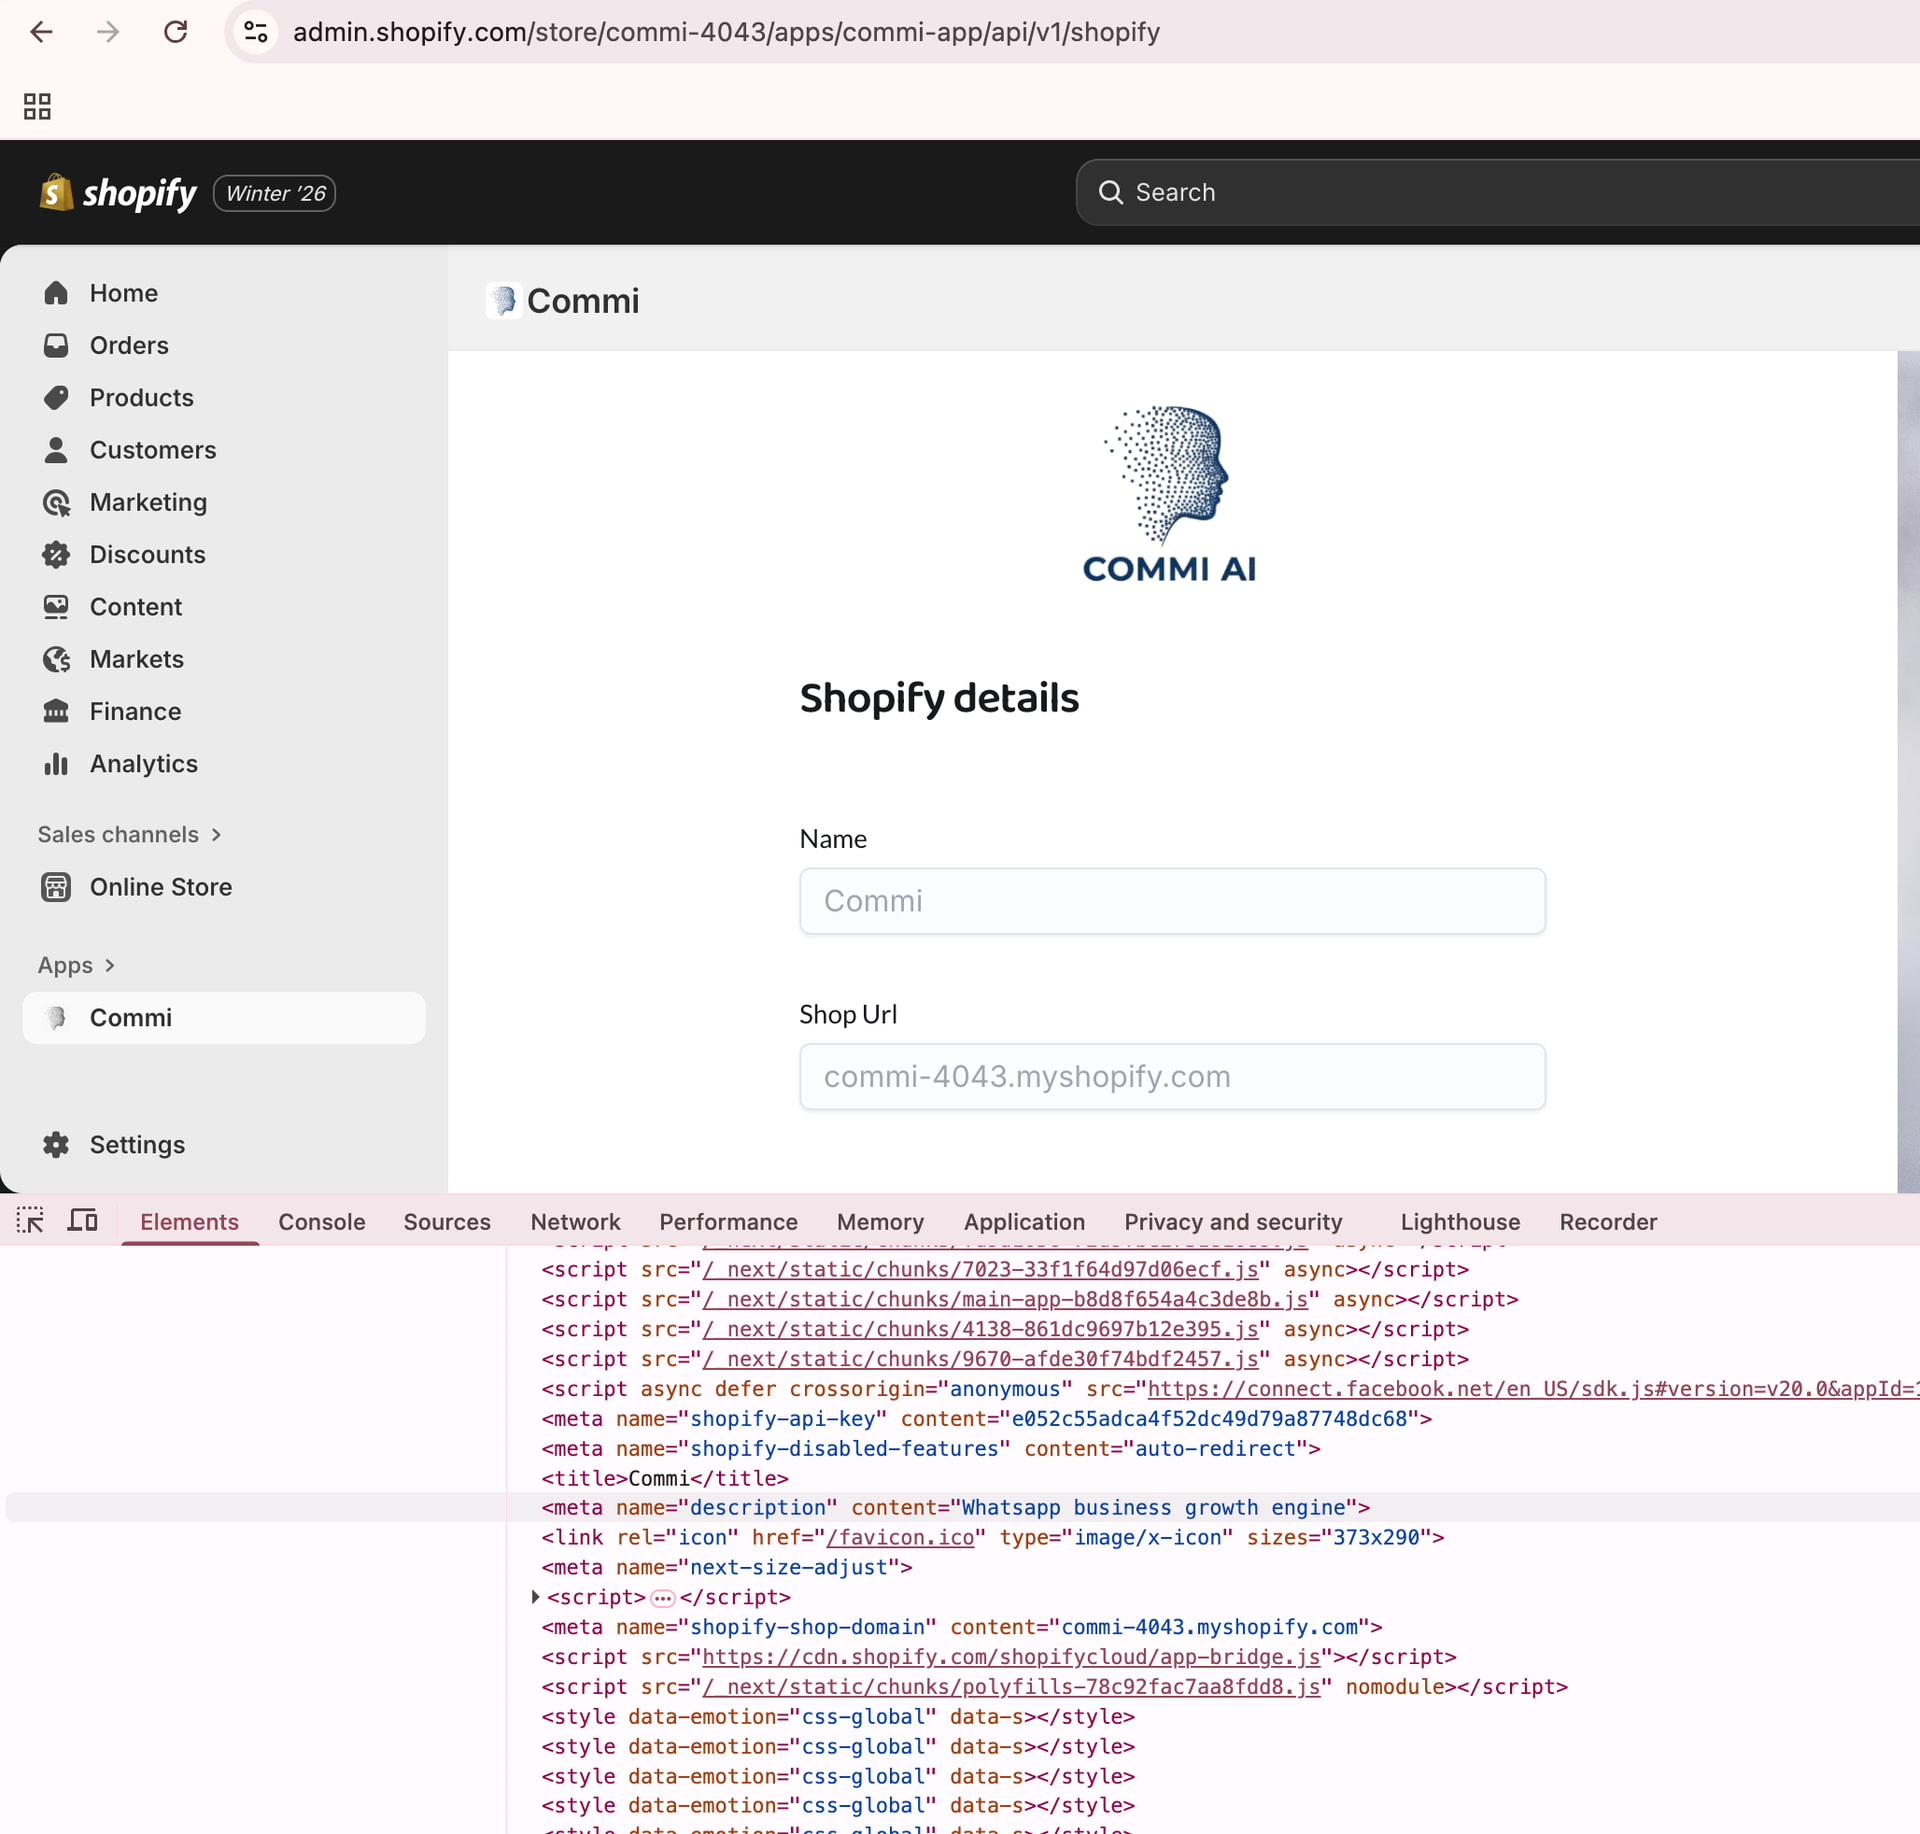The width and height of the screenshot is (1920, 1834).
Task: Switch to the Network tab in DevTools
Action: (575, 1222)
